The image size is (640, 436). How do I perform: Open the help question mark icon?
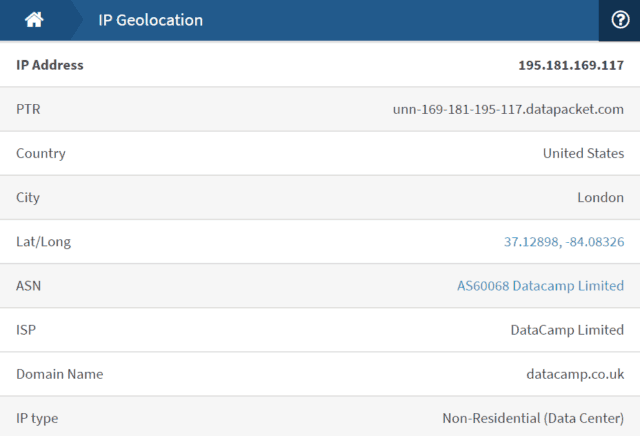[619, 20]
